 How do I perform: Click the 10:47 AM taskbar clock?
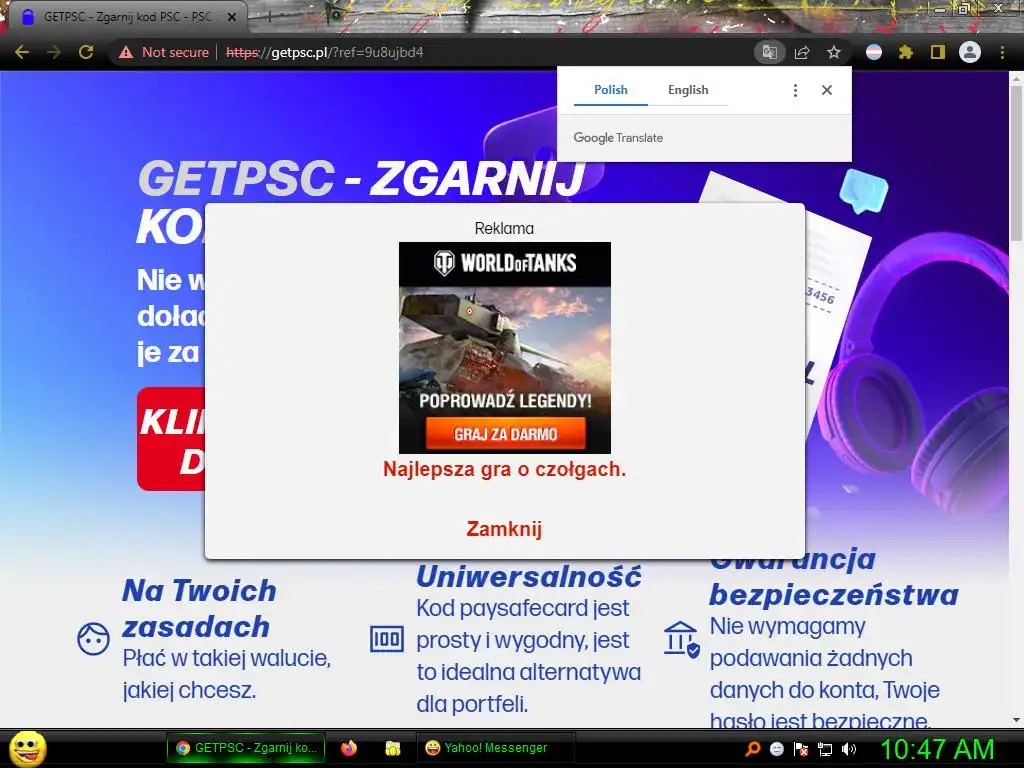pyautogui.click(x=938, y=749)
